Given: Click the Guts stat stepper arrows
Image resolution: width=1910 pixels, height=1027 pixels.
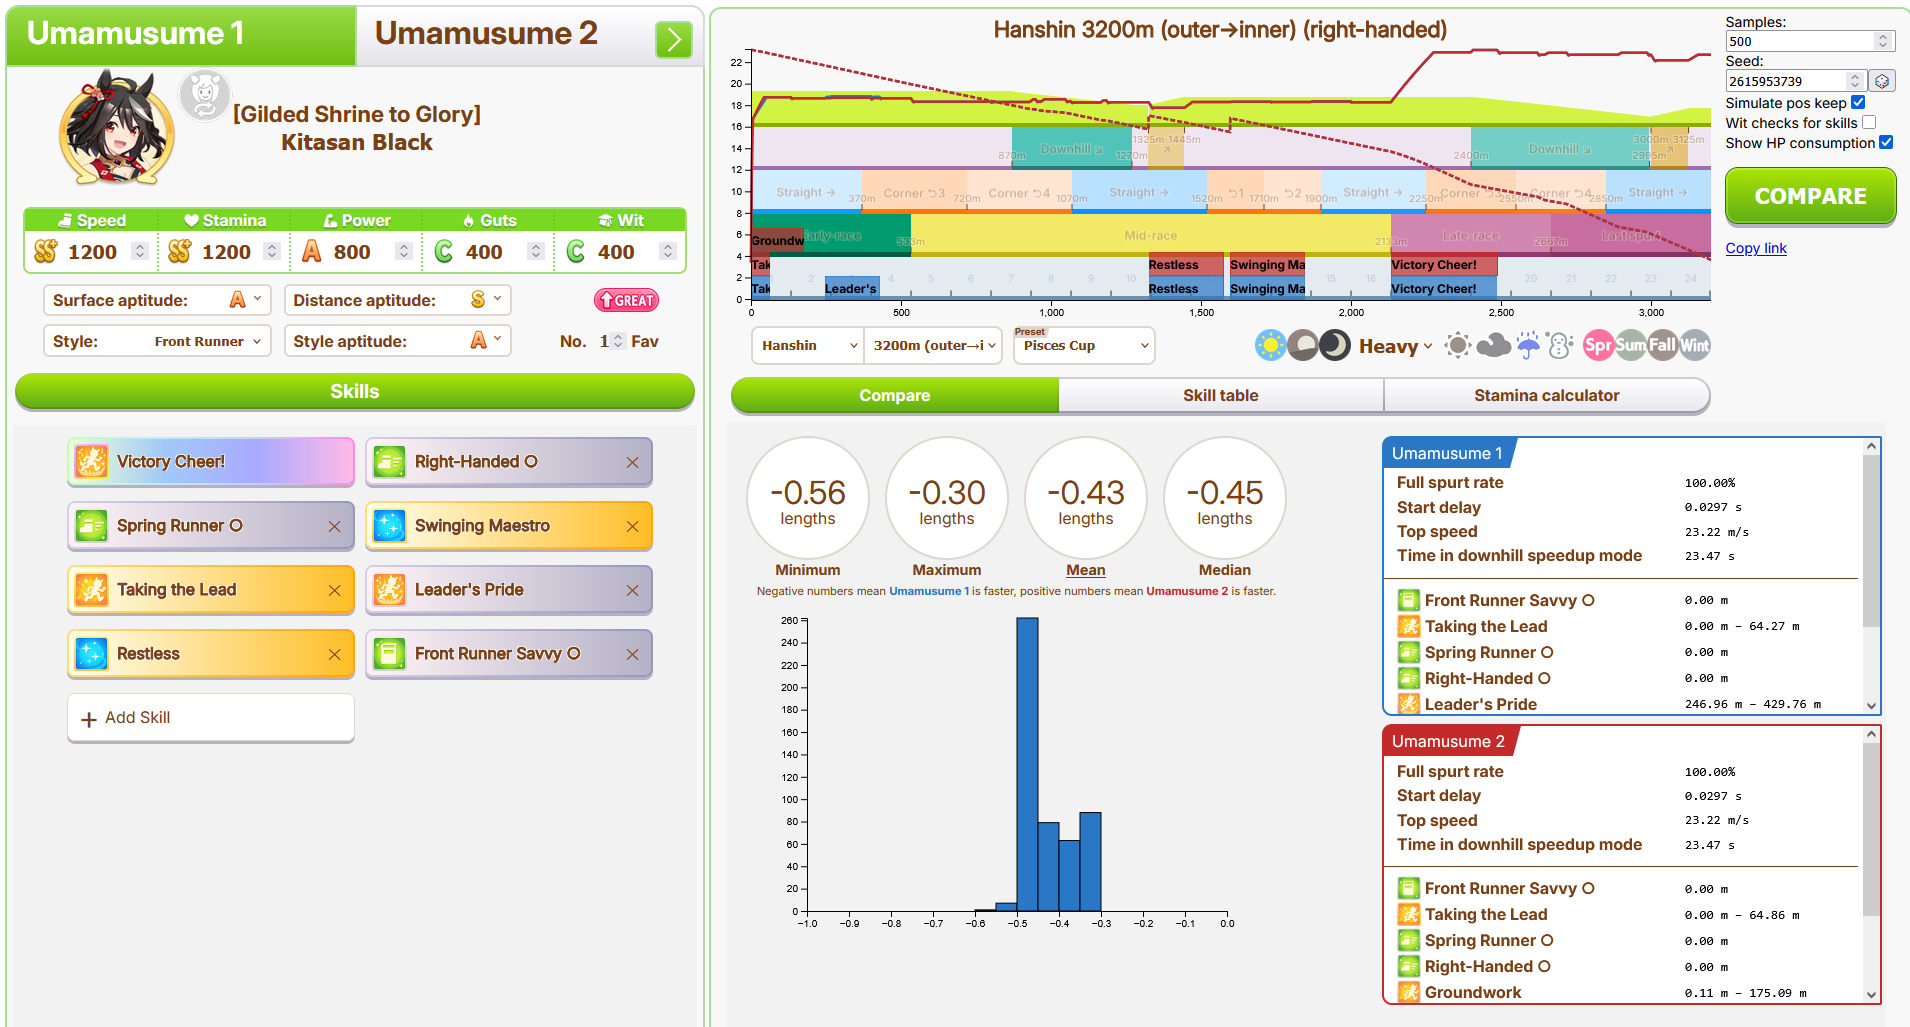Looking at the screenshot, I should pos(536,252).
